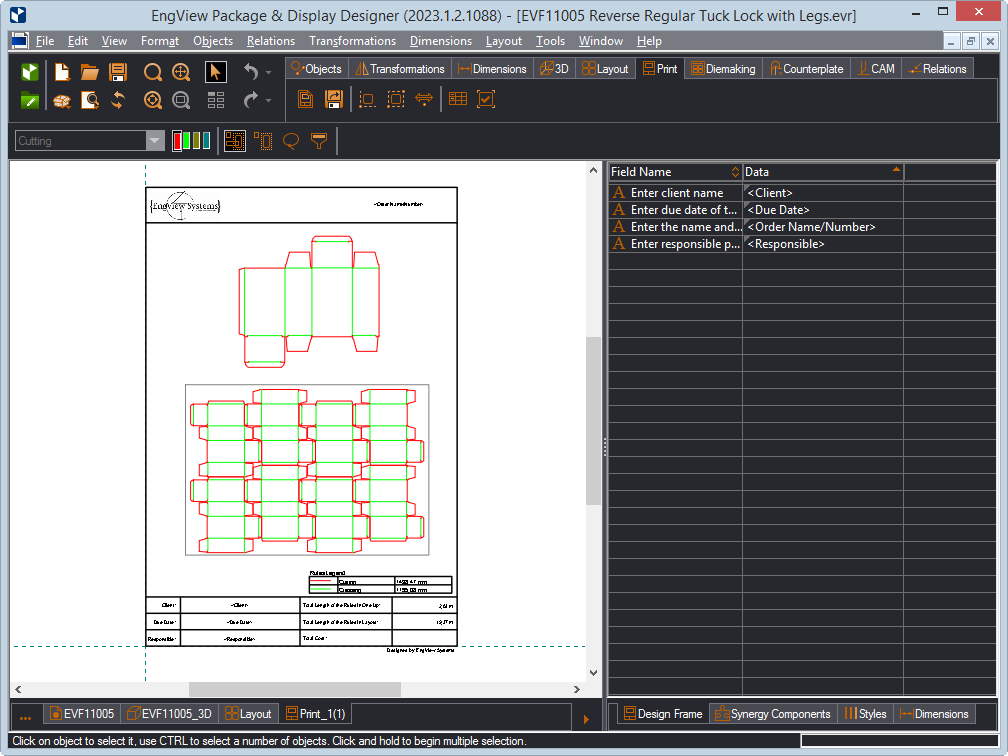The height and width of the screenshot is (756, 1008).
Task: Click the orange refresh arrows icon
Action: tap(118, 100)
